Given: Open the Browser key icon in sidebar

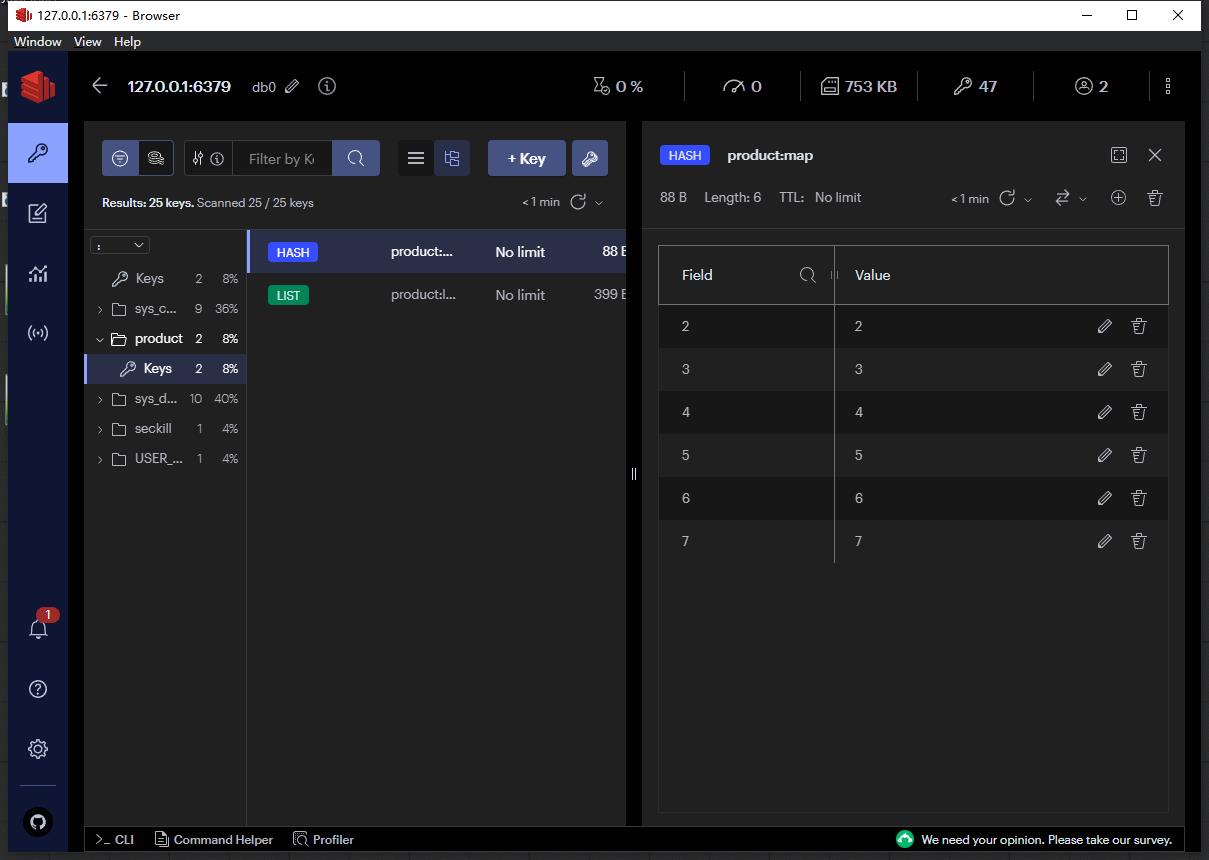Looking at the screenshot, I should point(38,153).
